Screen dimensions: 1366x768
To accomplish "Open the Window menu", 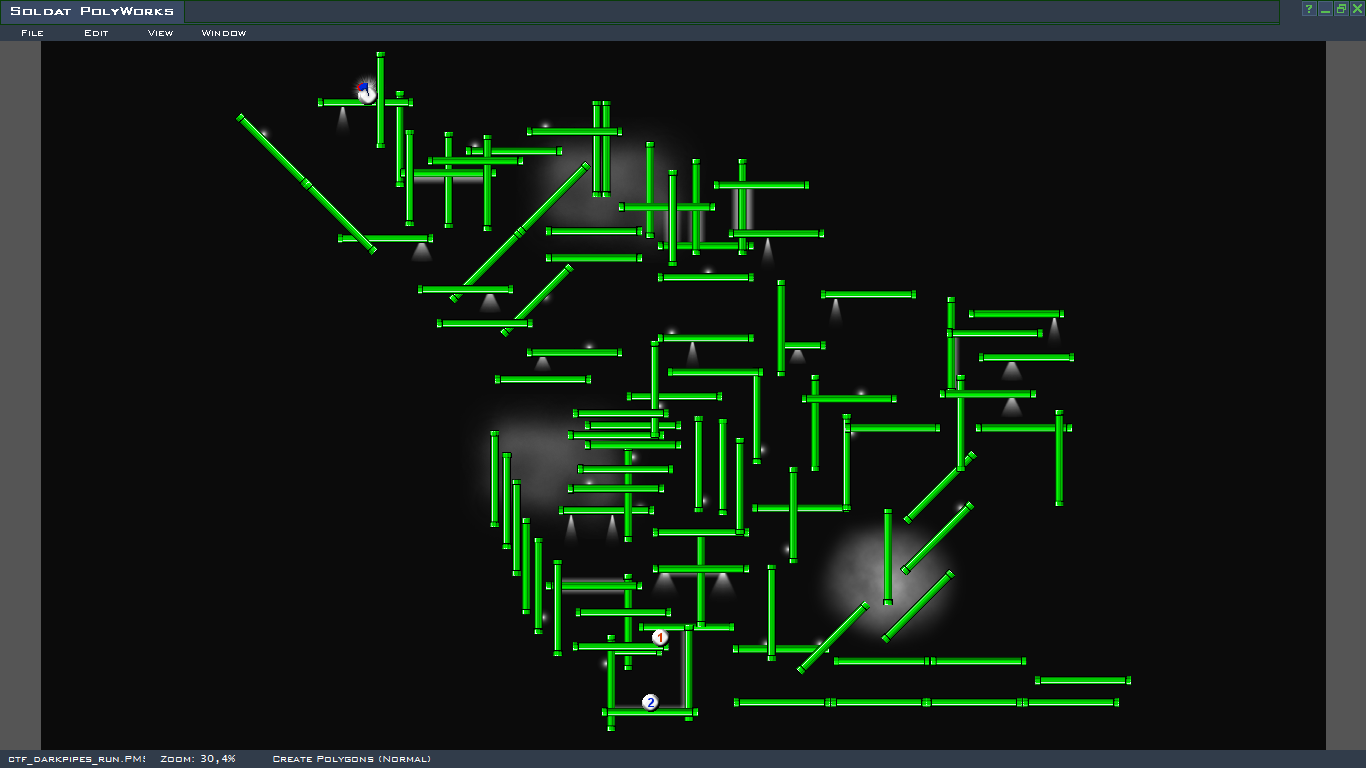I will point(223,33).
